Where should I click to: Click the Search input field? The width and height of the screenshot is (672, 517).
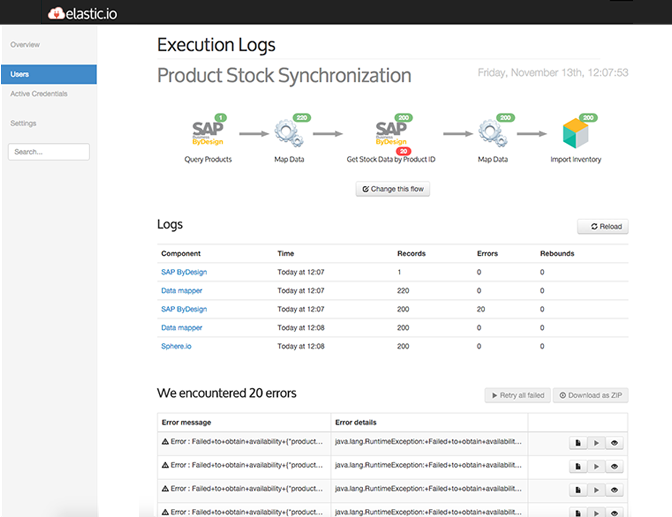[49, 152]
